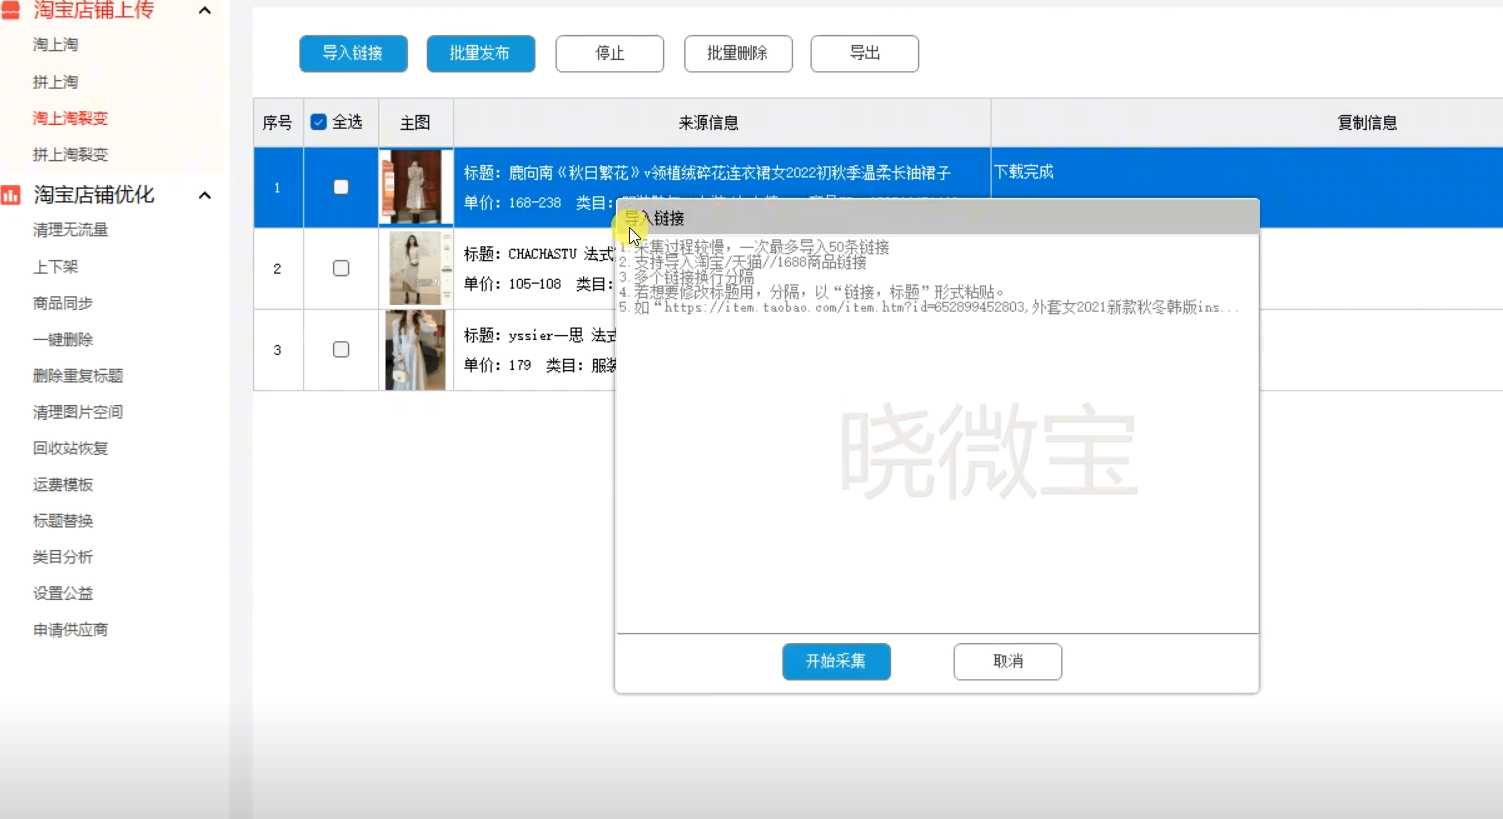The width and height of the screenshot is (1503, 819).
Task: Click the 复制信息 column header
Action: pyautogui.click(x=1367, y=123)
